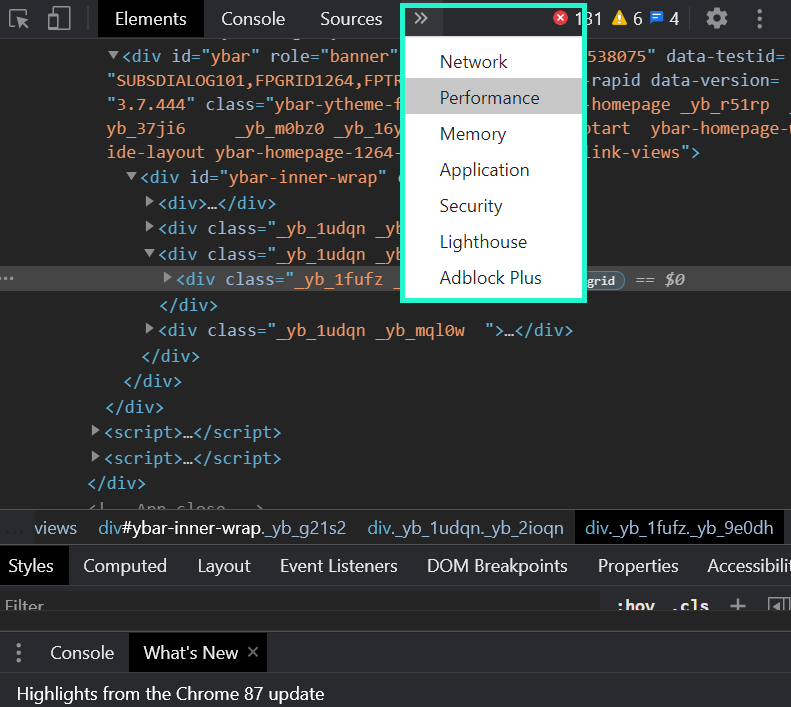Toggle the device toolbar icon
791x707 pixels.
point(59,19)
